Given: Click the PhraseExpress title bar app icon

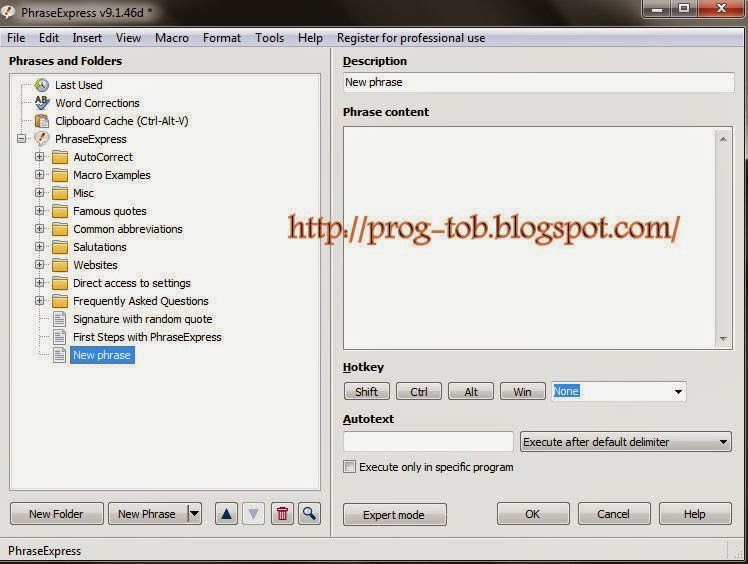Looking at the screenshot, I should pyautogui.click(x=8, y=12).
